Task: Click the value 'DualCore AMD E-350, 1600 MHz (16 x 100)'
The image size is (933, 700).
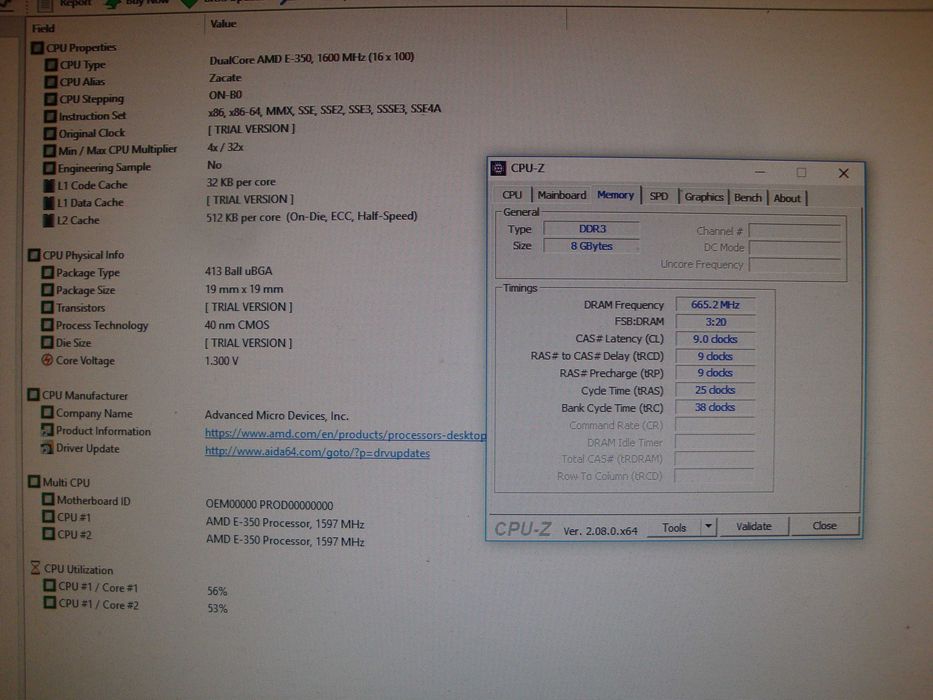Action: point(312,58)
